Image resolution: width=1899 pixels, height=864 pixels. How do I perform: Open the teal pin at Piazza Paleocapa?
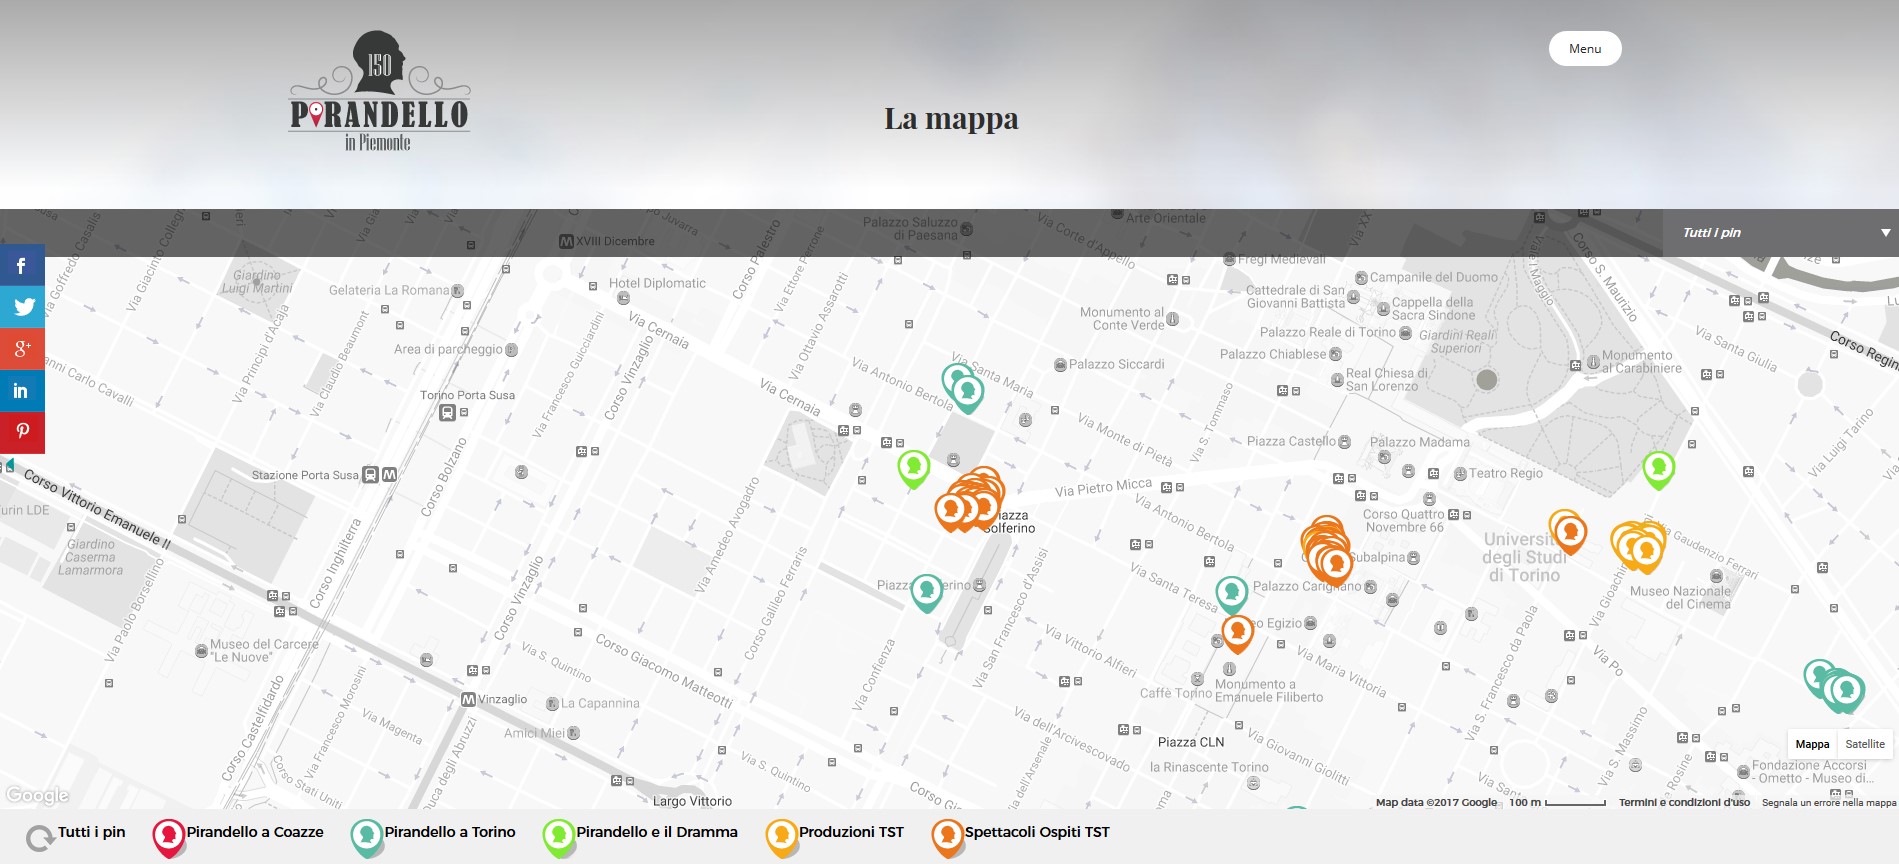[926, 591]
